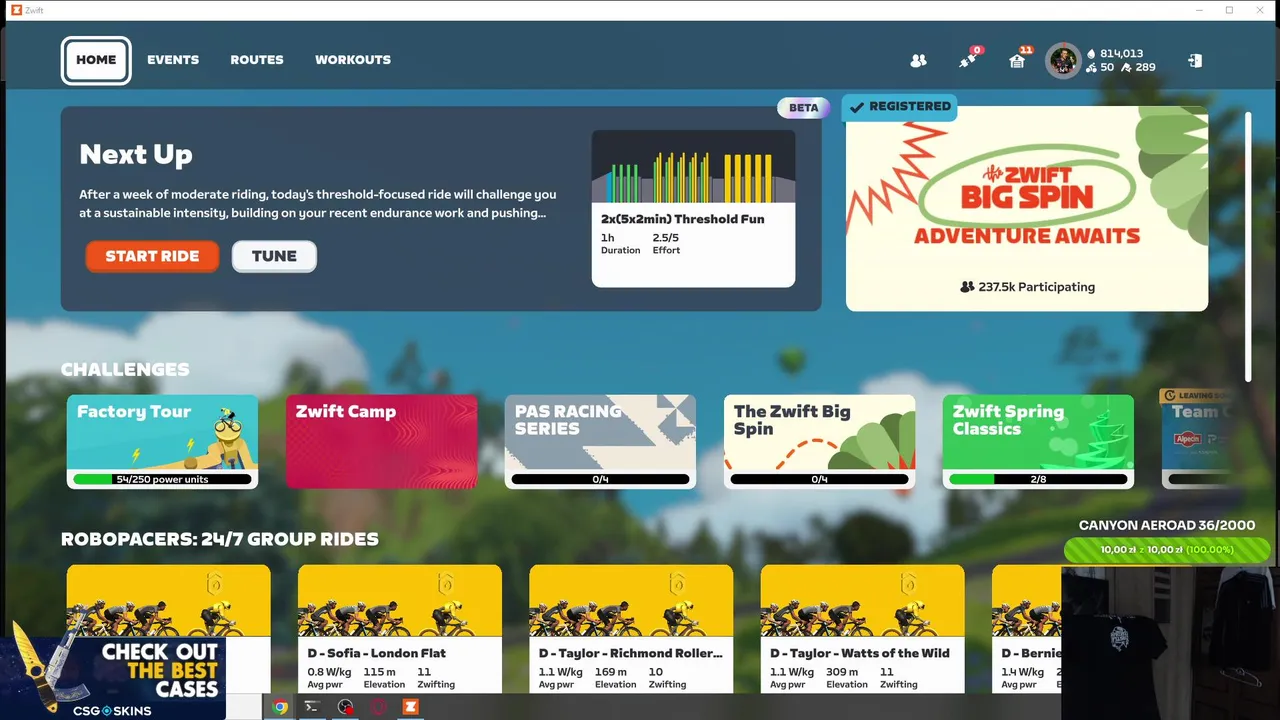Screen dimensions: 1280x720
Task: Click the participants icon on Big Spin card
Action: [x=966, y=287]
